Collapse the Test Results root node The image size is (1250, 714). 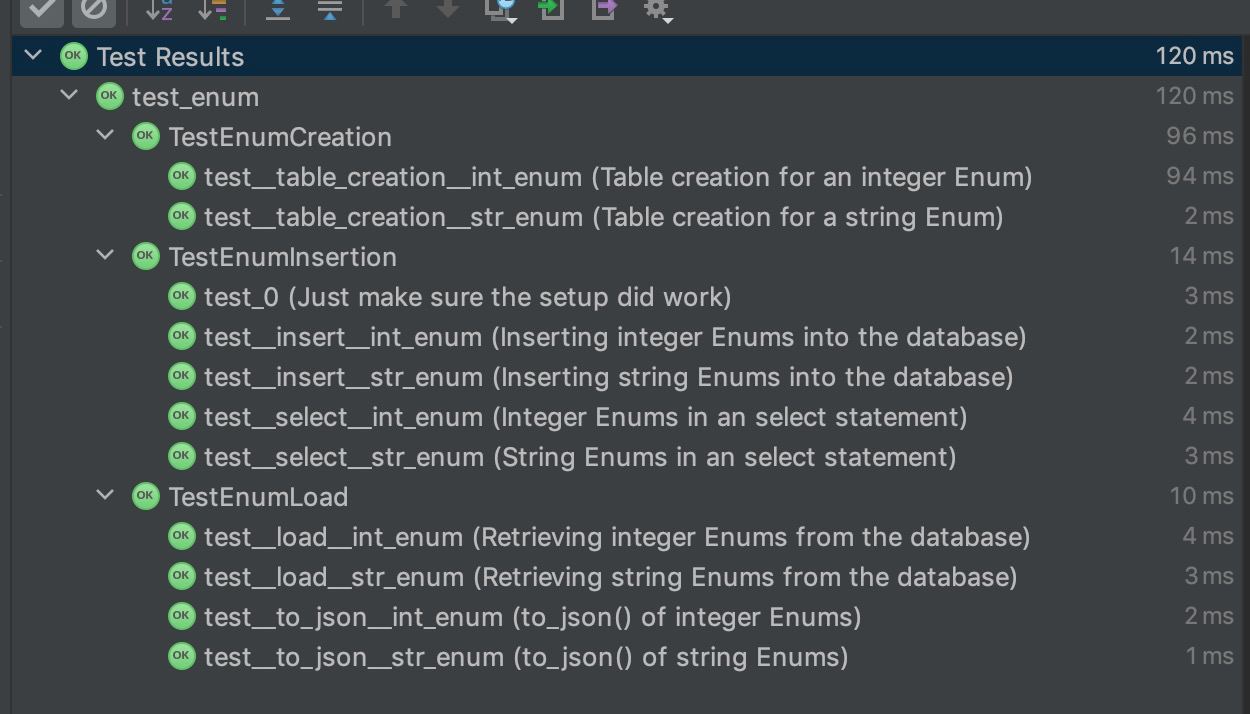(x=33, y=56)
